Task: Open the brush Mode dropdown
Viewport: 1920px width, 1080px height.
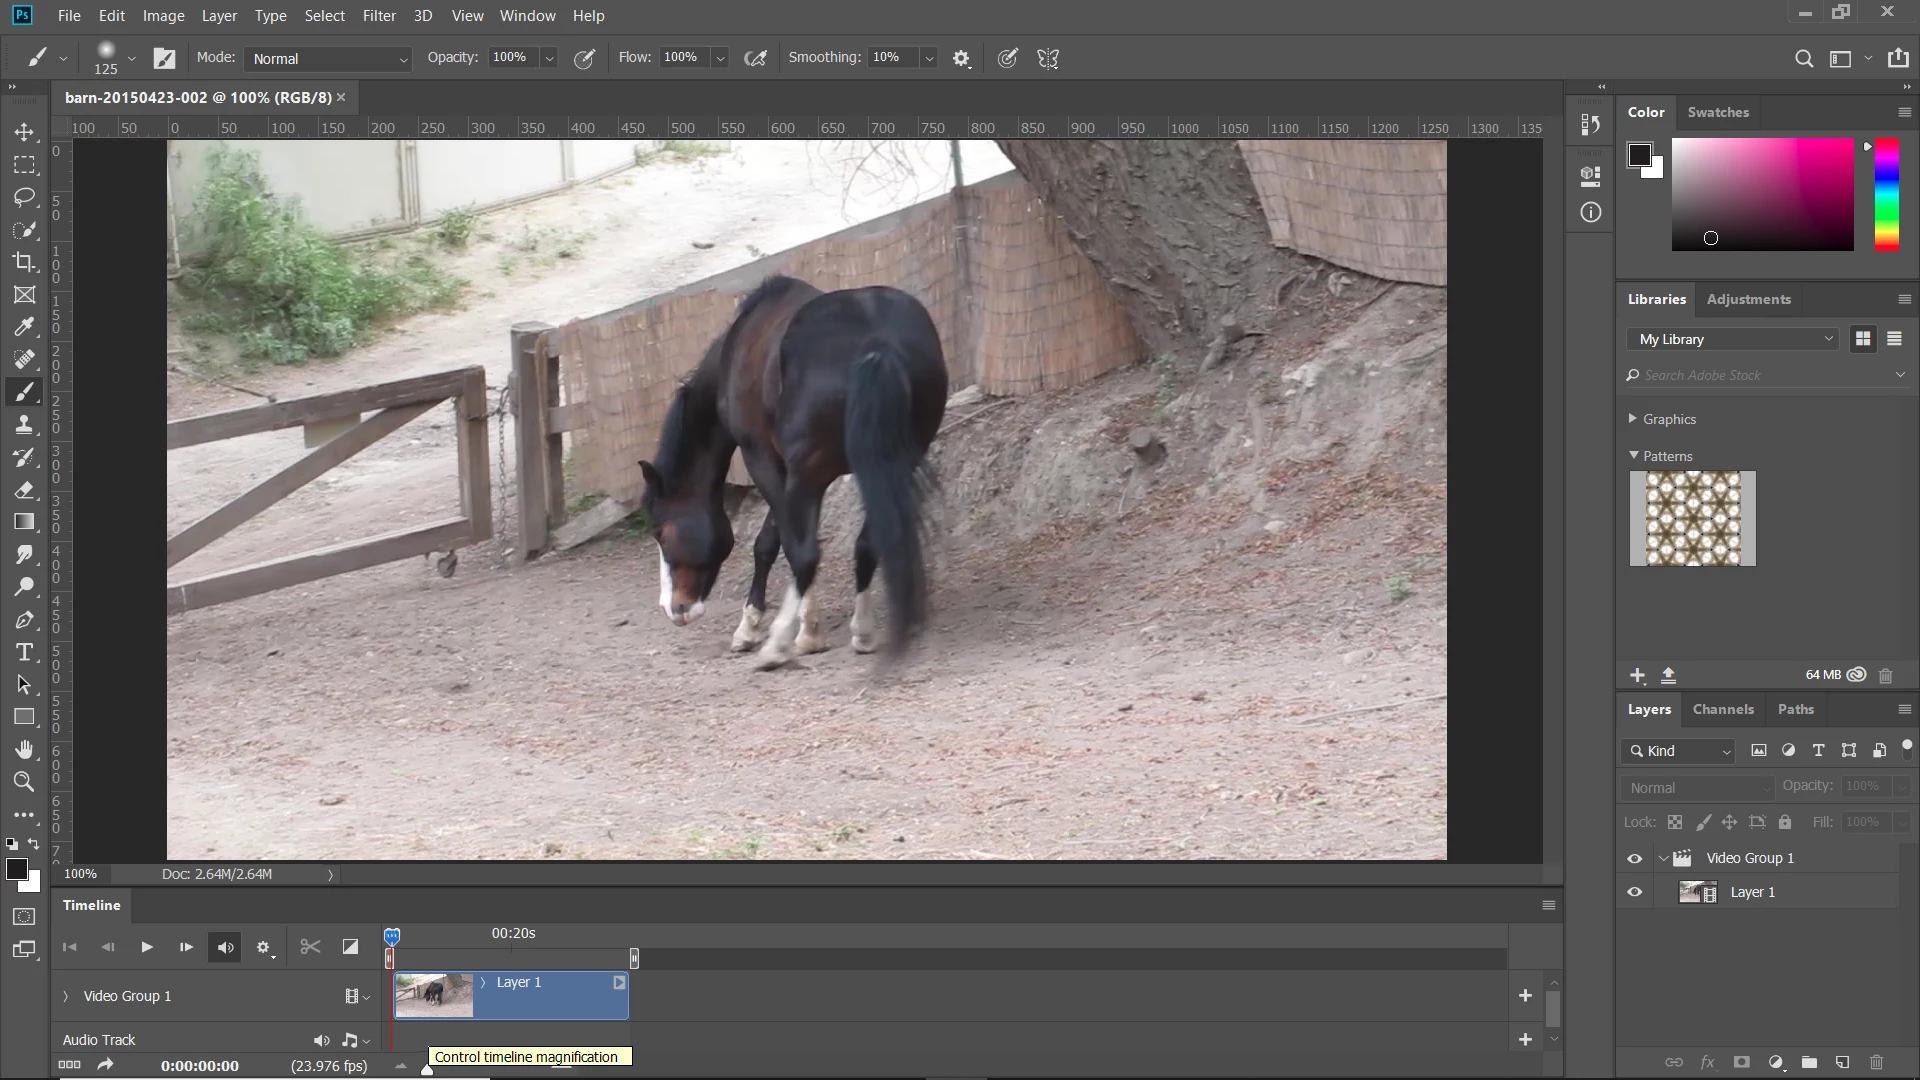Action: [328, 59]
